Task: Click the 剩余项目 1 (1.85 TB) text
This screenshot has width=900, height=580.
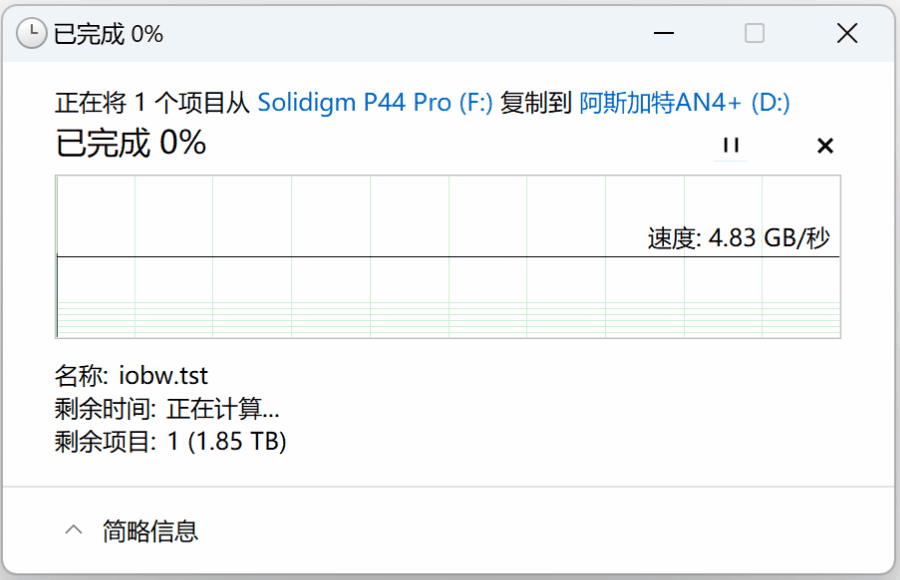Action: pyautogui.click(x=170, y=441)
